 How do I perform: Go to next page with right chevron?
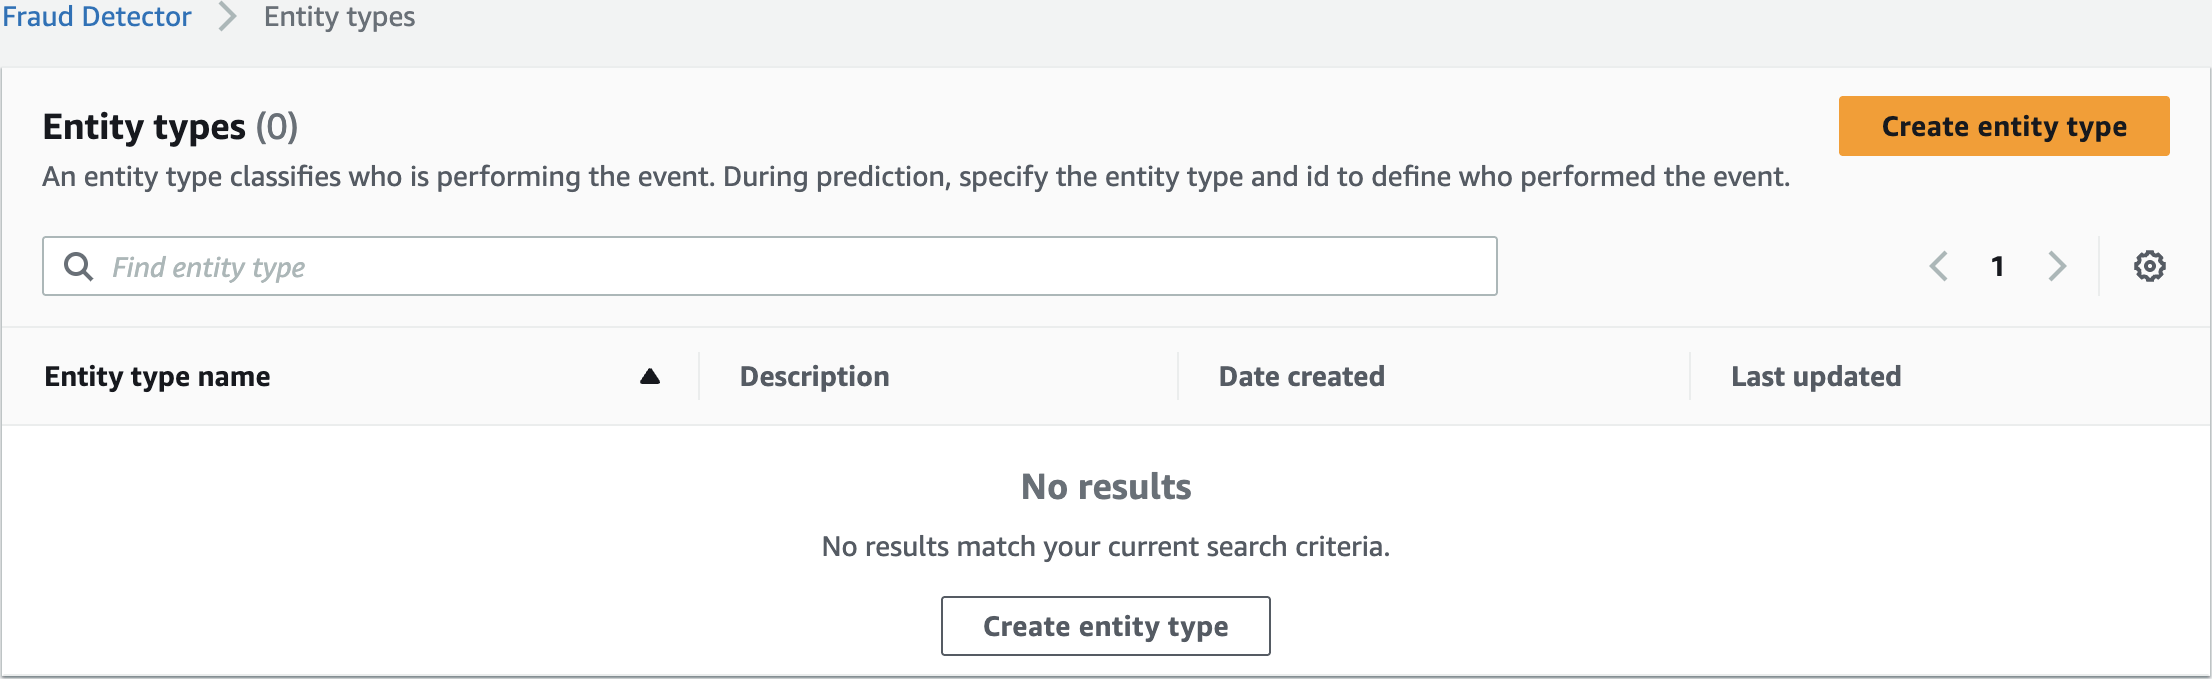(2057, 266)
